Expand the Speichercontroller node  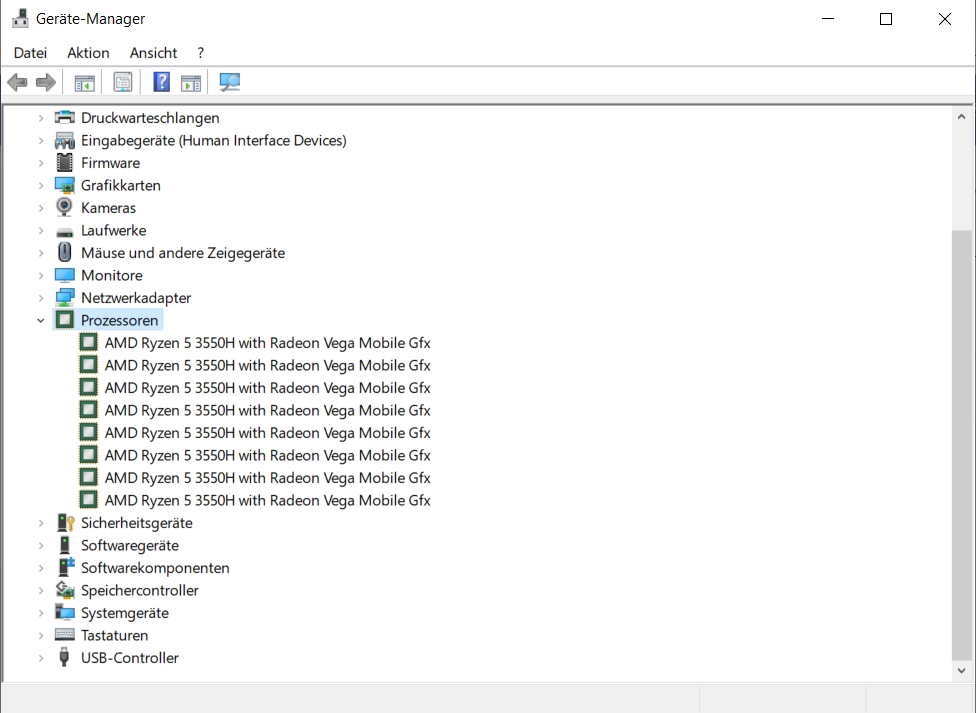pyautogui.click(x=40, y=590)
